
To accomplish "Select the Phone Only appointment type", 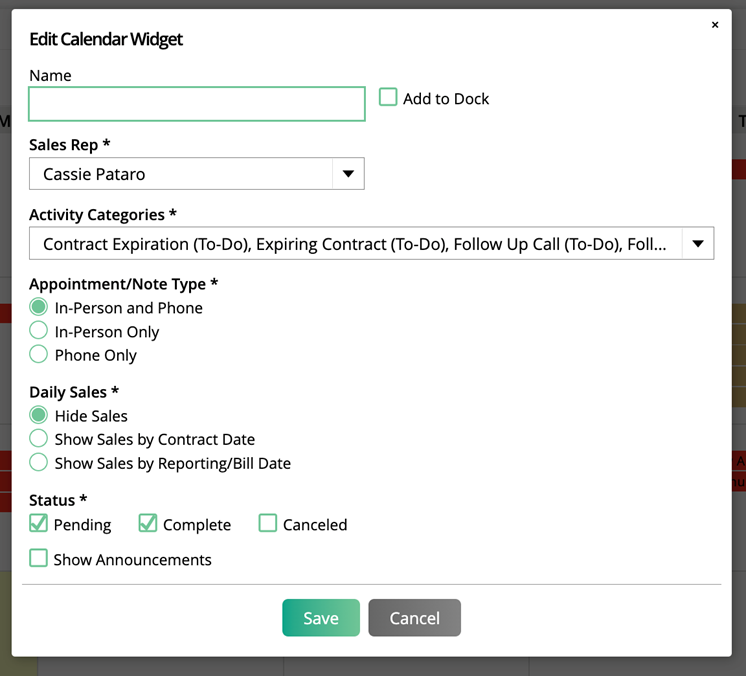I will click(x=39, y=354).
